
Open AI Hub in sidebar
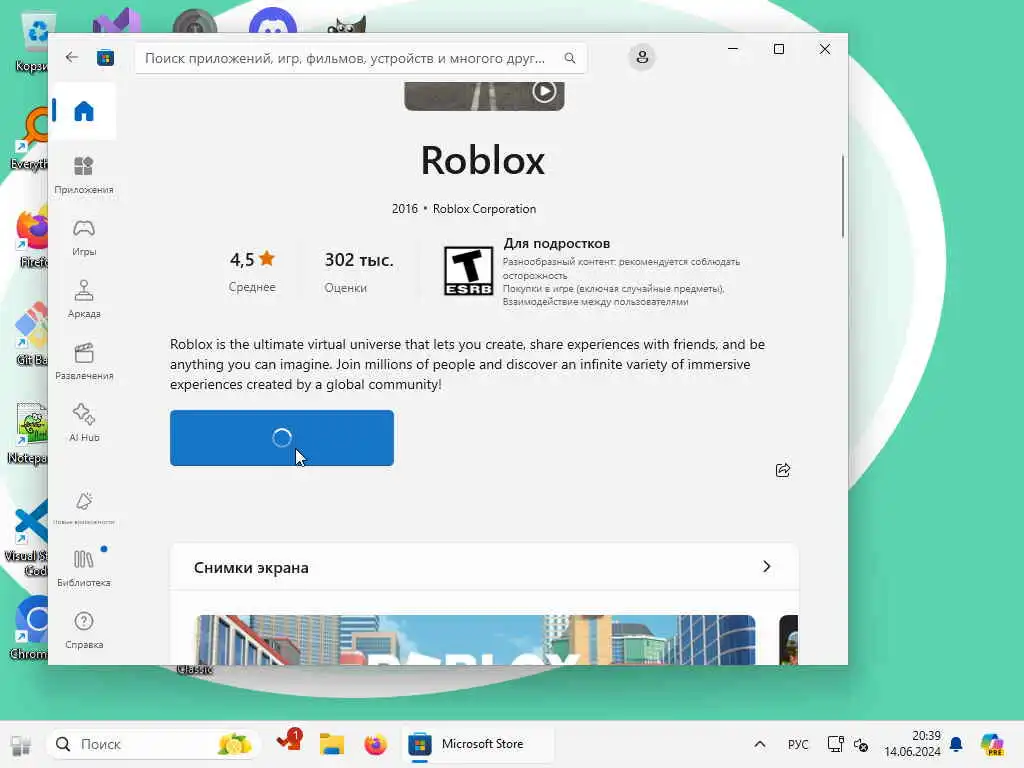coord(84,423)
